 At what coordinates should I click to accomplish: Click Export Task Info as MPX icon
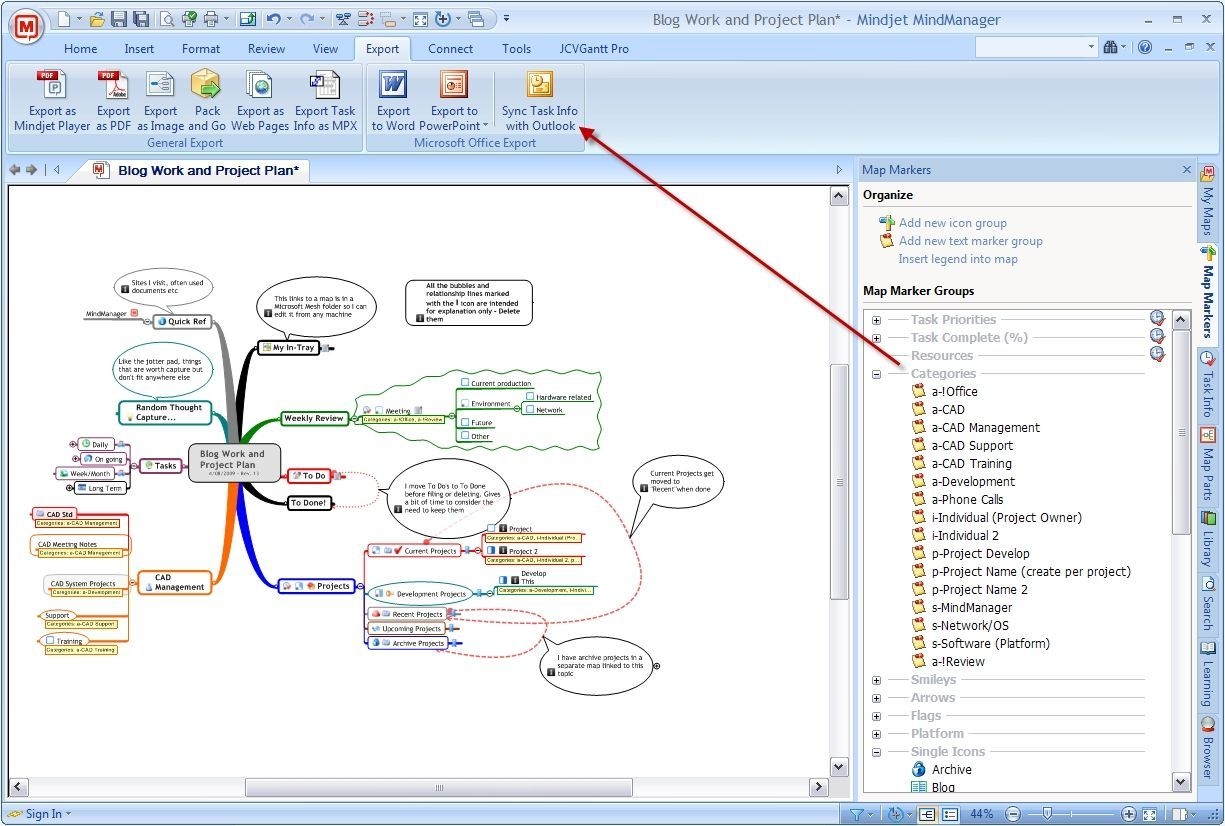(x=325, y=85)
